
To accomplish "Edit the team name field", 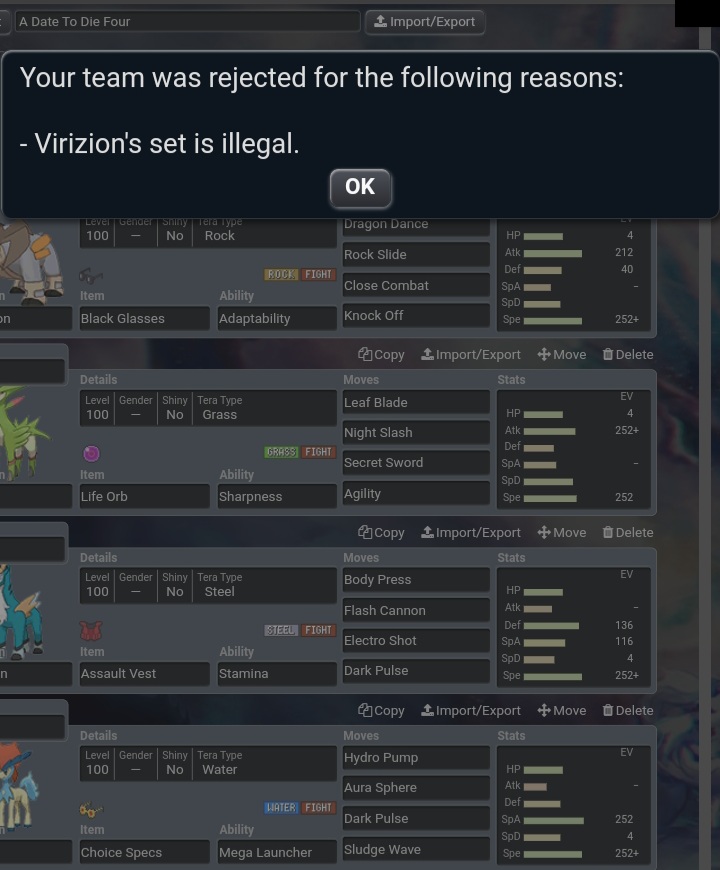I will 187,22.
